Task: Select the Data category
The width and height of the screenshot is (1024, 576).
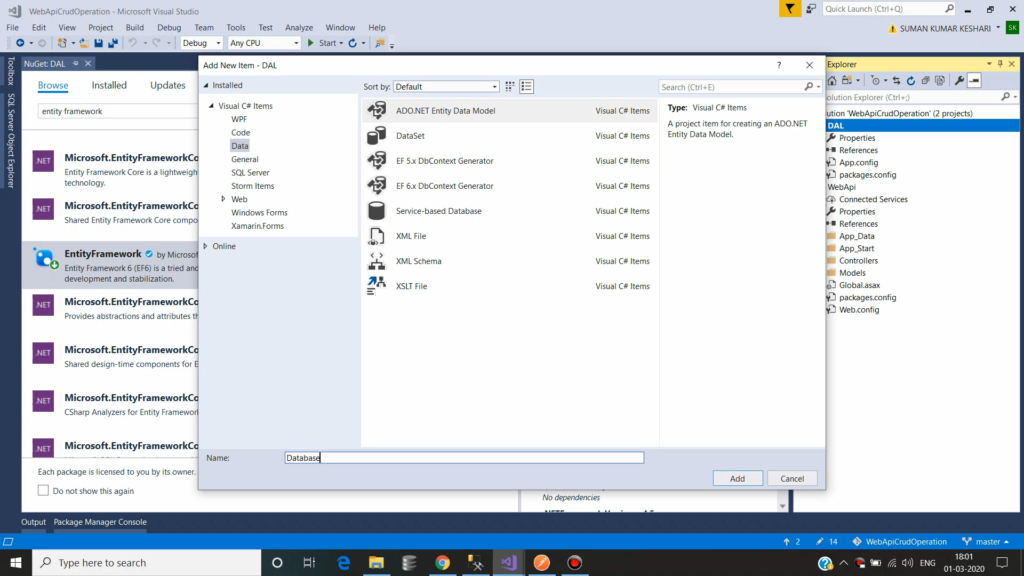Action: tap(240, 146)
